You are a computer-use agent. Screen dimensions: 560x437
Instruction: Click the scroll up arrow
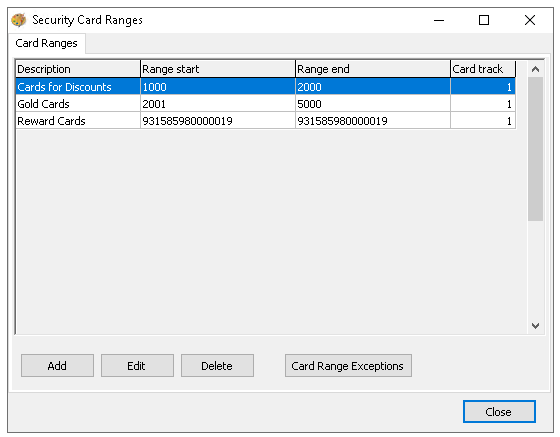[535, 69]
